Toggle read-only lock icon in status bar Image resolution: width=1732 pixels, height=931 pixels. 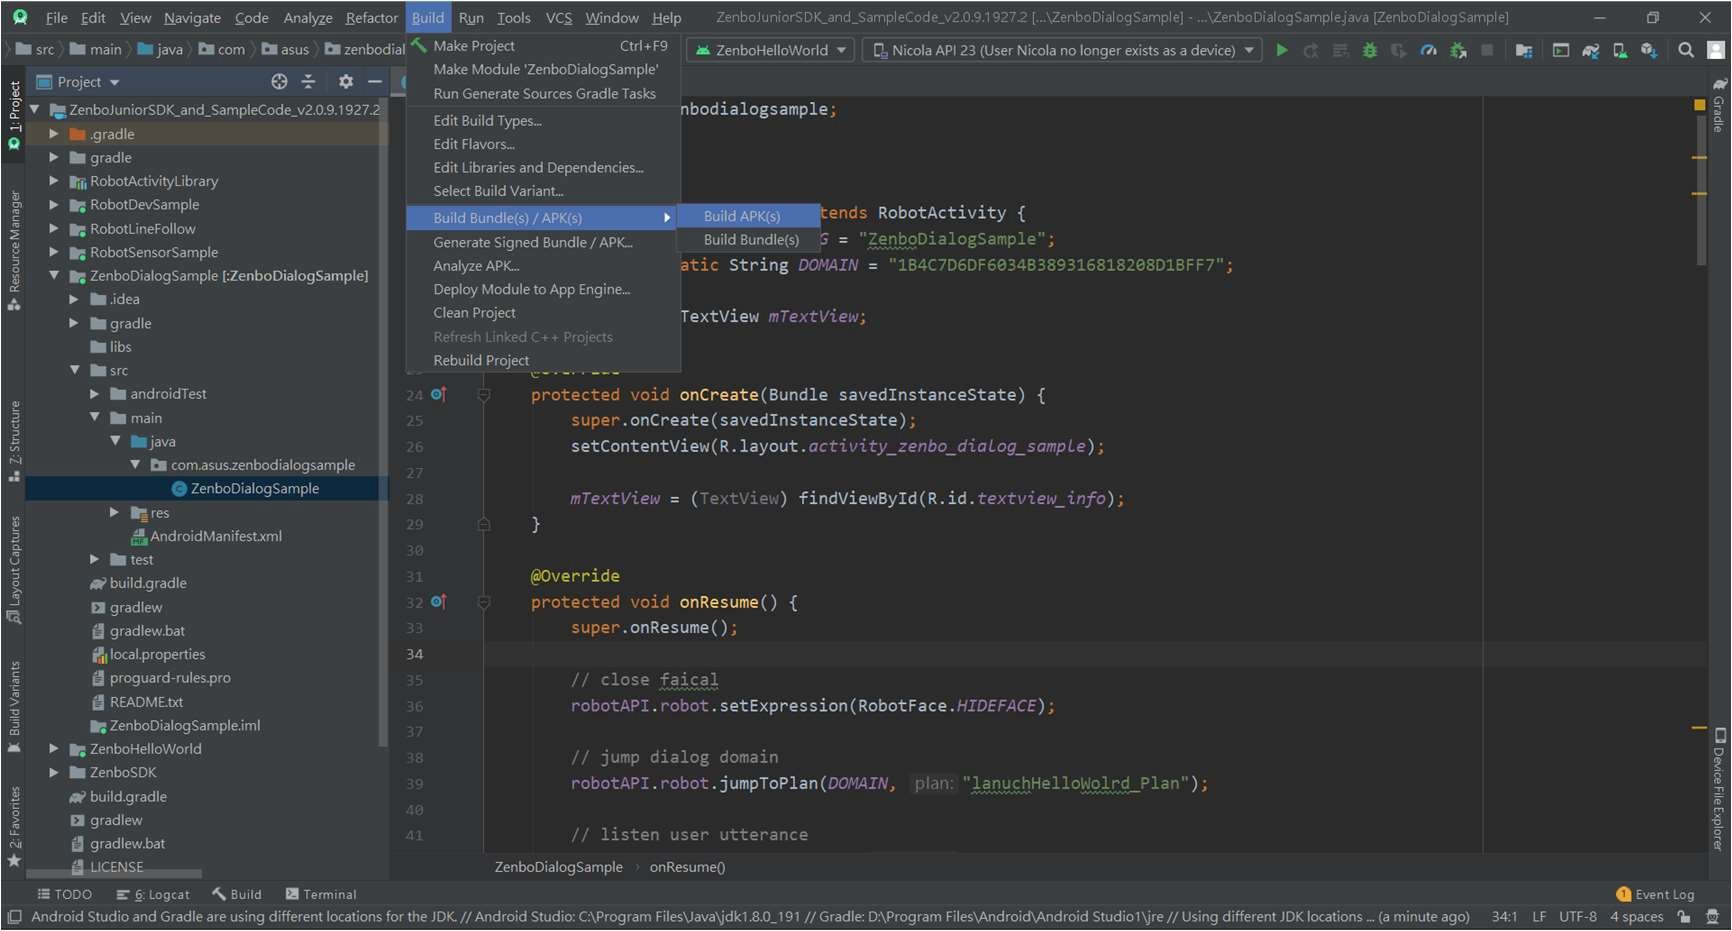(x=1684, y=916)
